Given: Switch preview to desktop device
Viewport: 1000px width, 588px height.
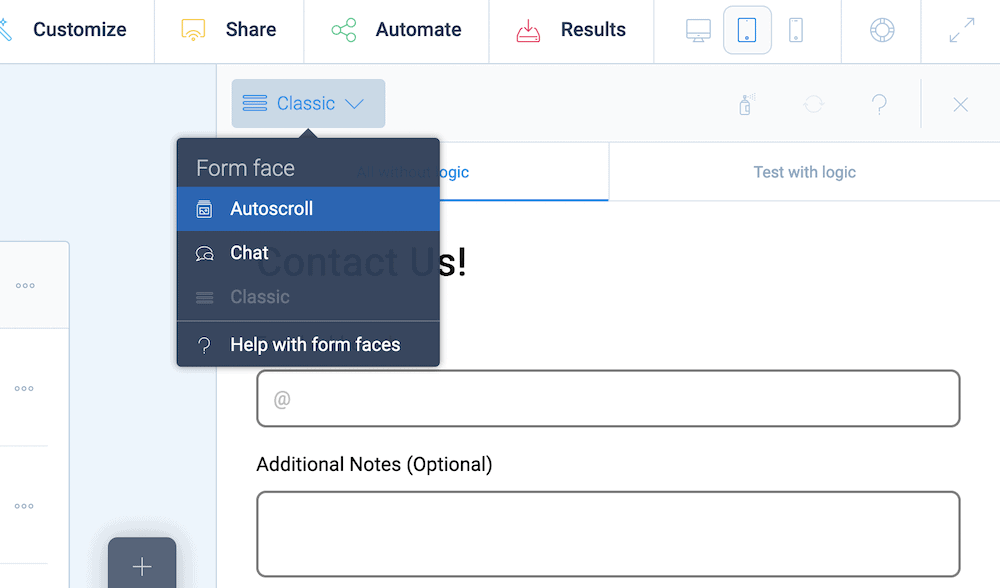Looking at the screenshot, I should pyautogui.click(x=698, y=30).
